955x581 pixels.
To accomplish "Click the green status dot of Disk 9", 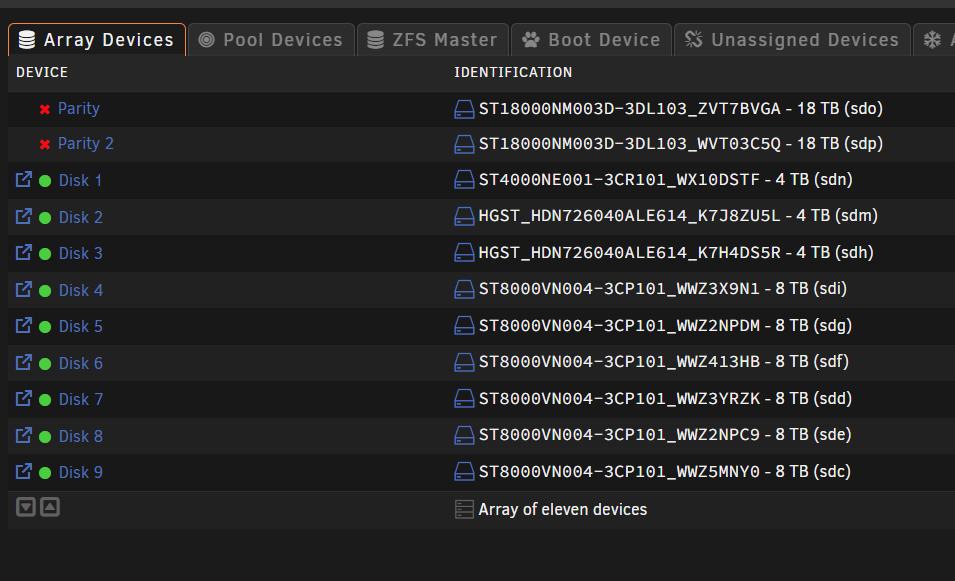I will 45,473.
